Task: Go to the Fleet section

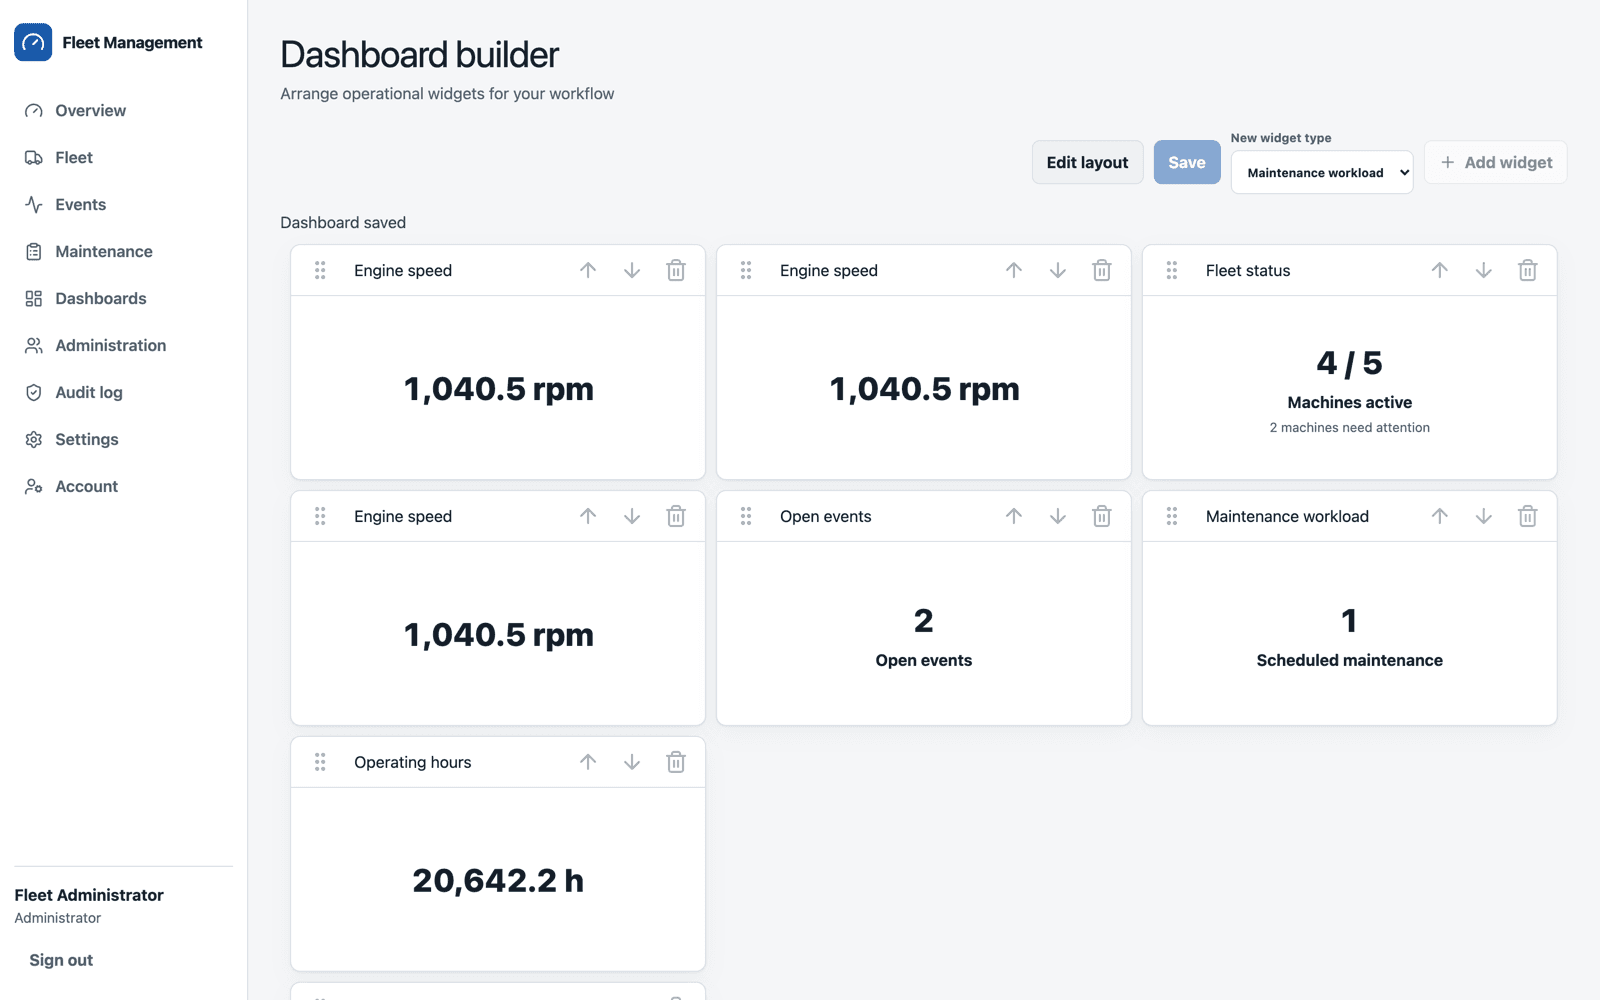Action: click(x=124, y=158)
